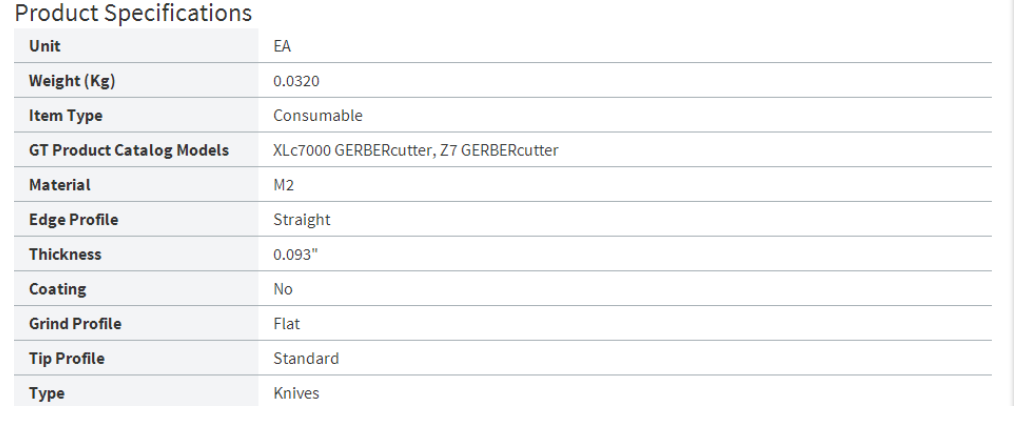The height and width of the screenshot is (421, 1030).
Task: Click the Material row label
Action: click(60, 185)
